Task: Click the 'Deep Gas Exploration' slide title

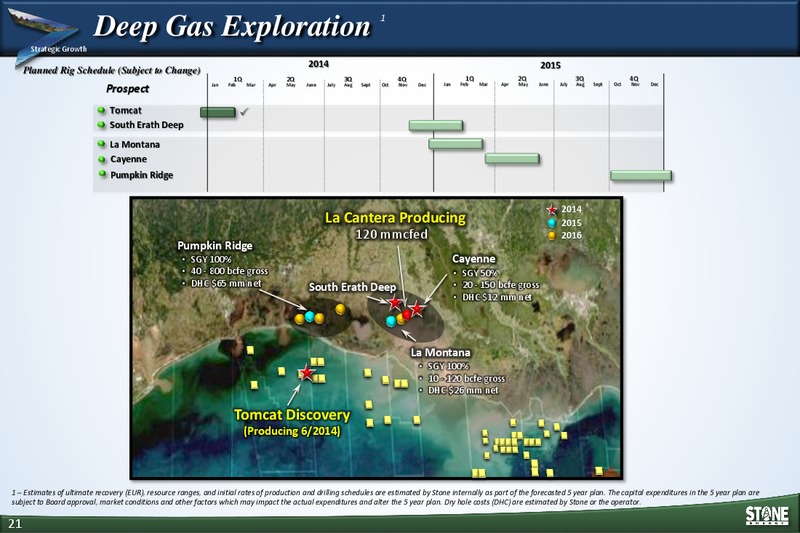Action: pyautogui.click(x=232, y=27)
